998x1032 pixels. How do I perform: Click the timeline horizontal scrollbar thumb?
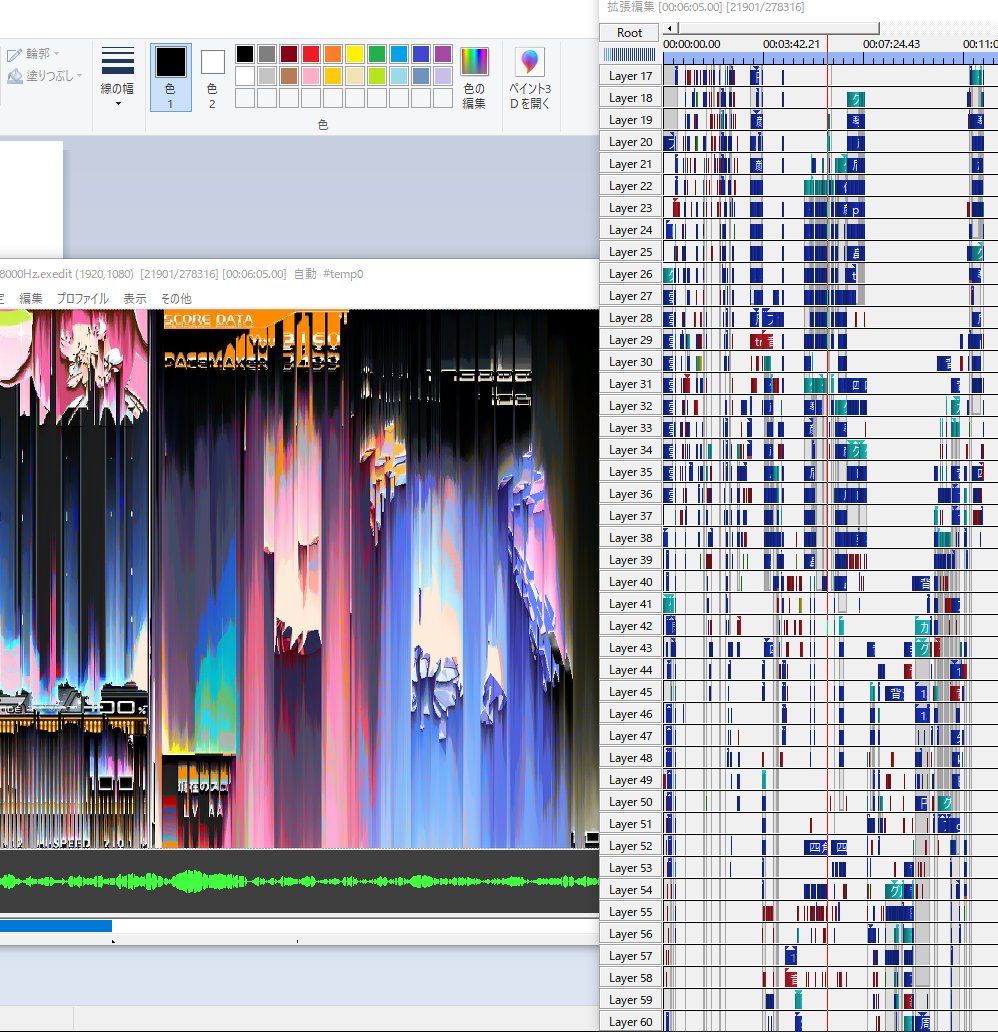pos(779,28)
